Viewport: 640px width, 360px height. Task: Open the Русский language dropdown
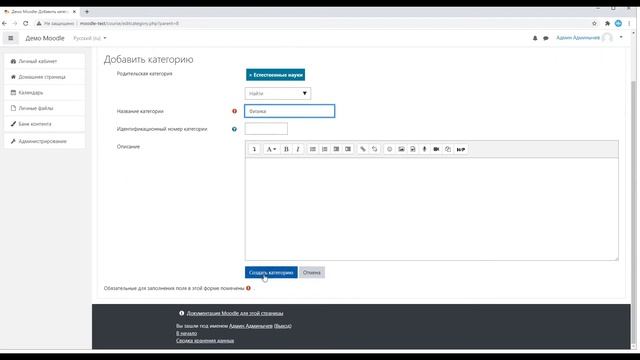(90, 38)
